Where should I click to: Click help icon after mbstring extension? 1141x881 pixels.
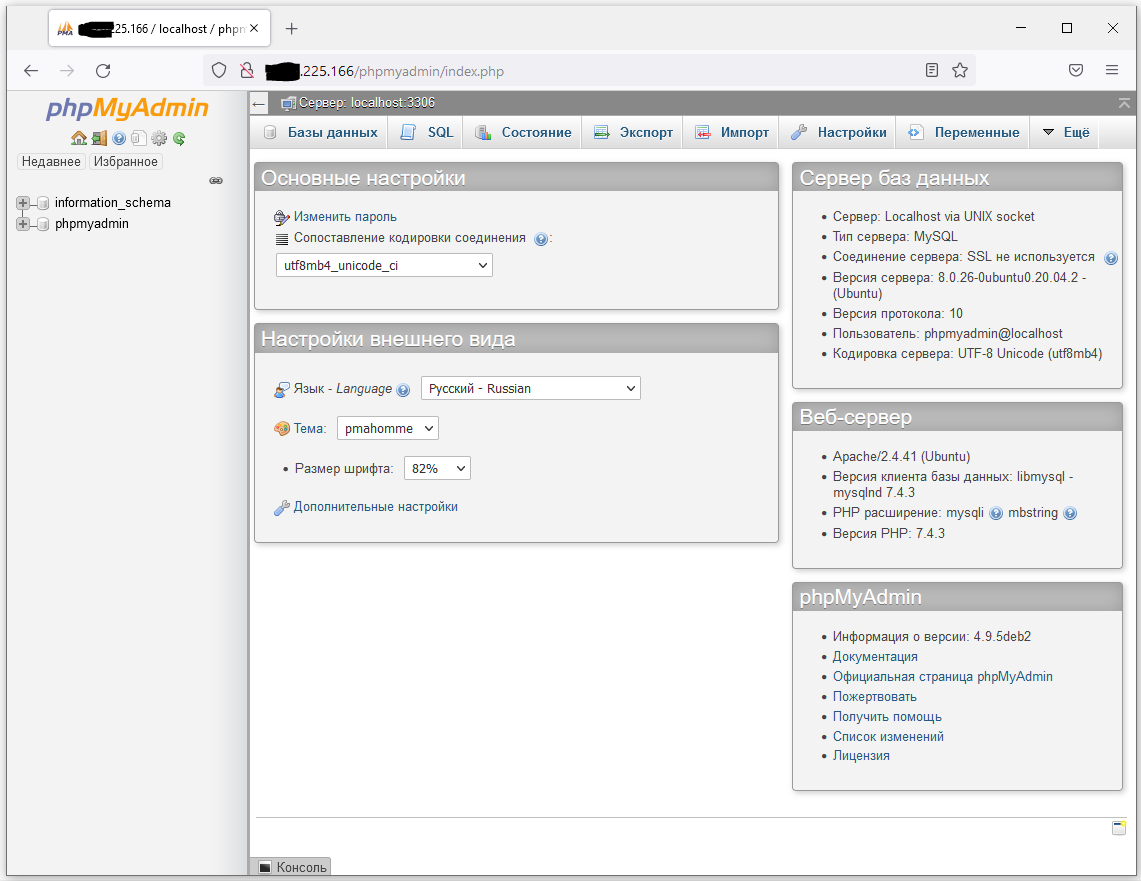[x=1070, y=514]
